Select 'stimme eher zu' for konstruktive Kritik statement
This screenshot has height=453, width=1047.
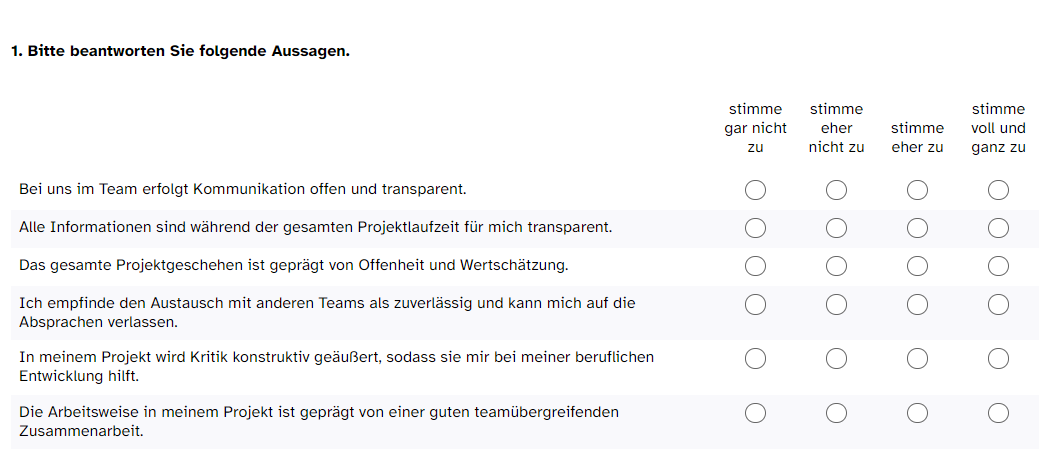click(x=917, y=359)
